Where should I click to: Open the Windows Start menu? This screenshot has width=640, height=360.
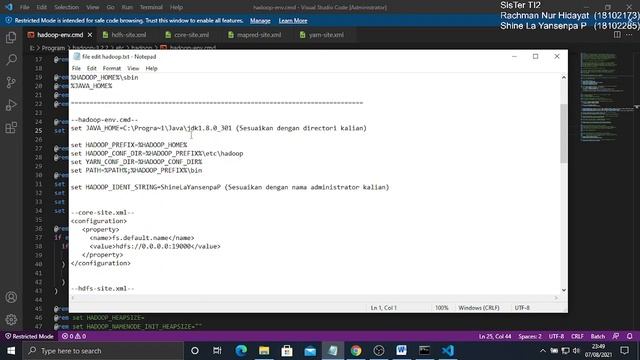(x=11, y=351)
